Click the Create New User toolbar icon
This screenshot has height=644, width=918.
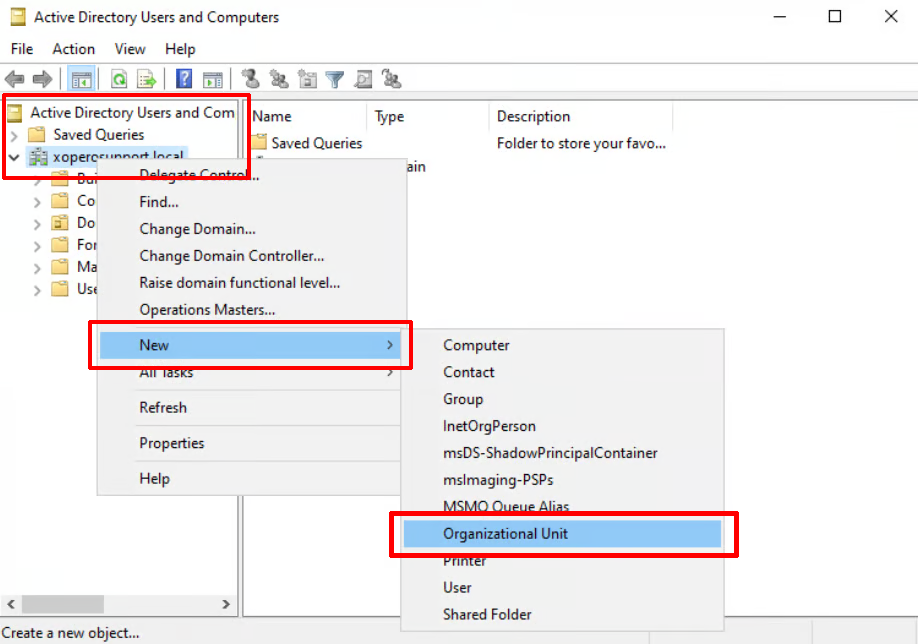point(250,79)
